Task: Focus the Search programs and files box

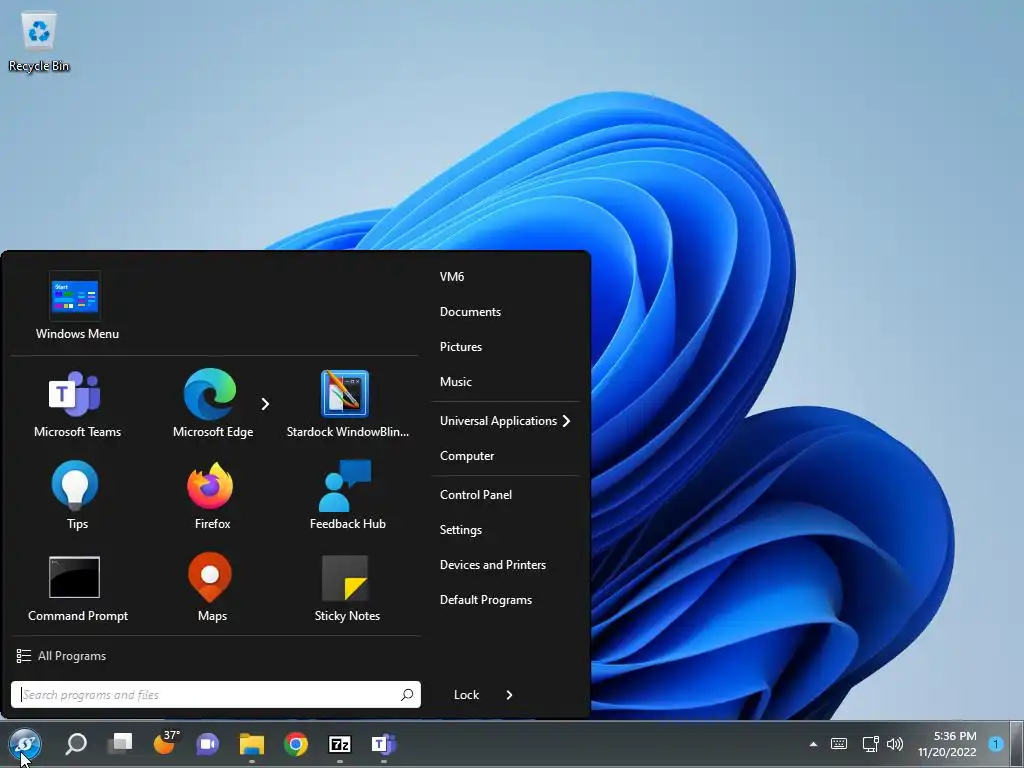Action: pyautogui.click(x=216, y=695)
